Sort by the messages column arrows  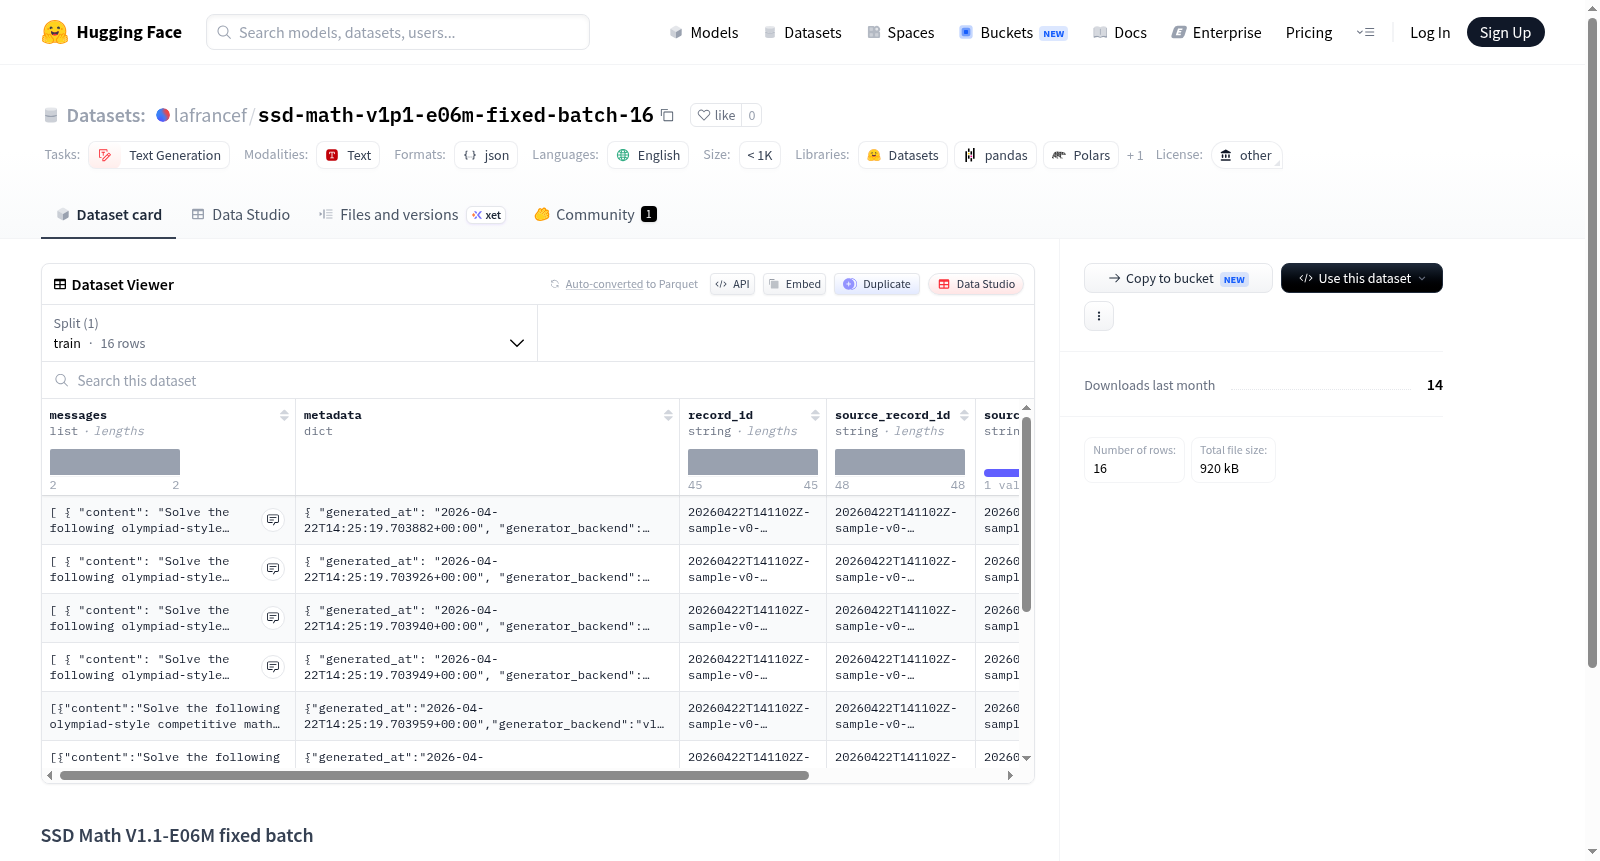click(284, 415)
